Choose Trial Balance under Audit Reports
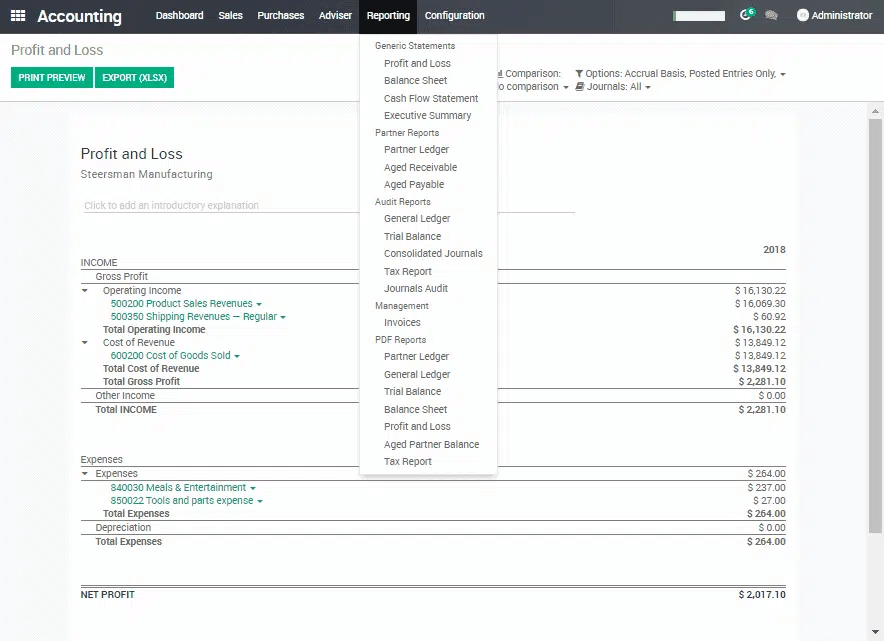 [412, 237]
